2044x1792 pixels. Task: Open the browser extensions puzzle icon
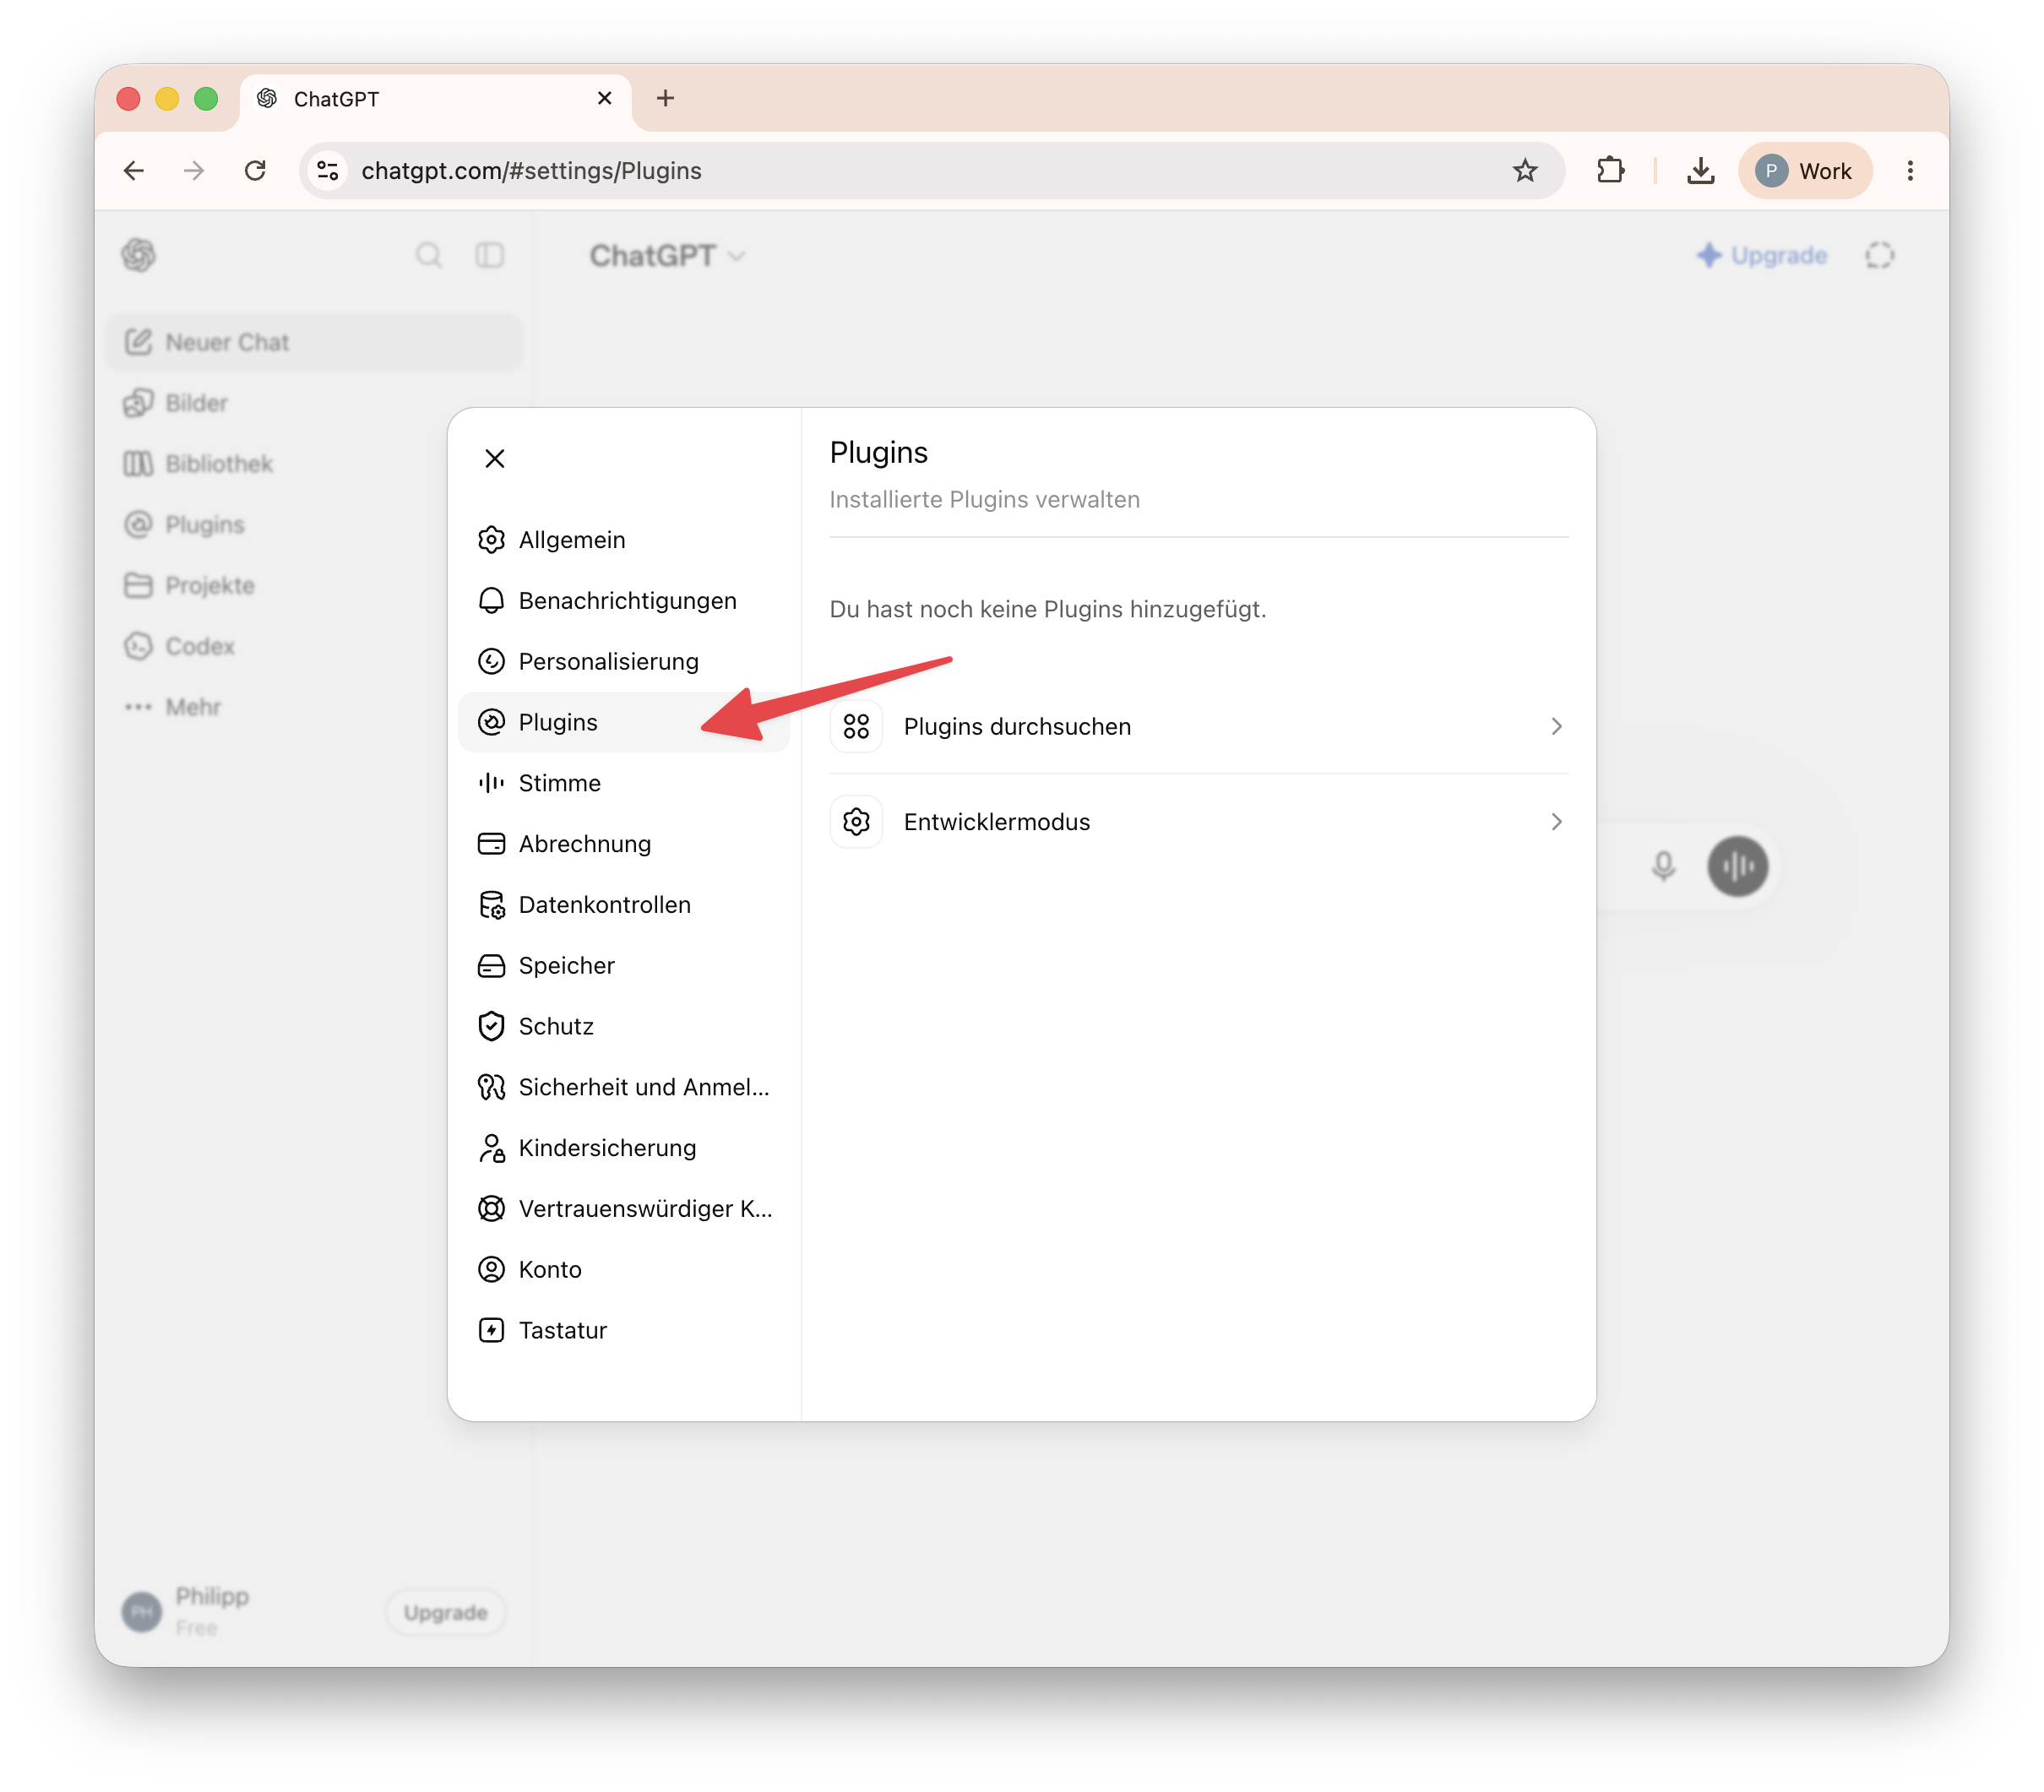pyautogui.click(x=1610, y=171)
